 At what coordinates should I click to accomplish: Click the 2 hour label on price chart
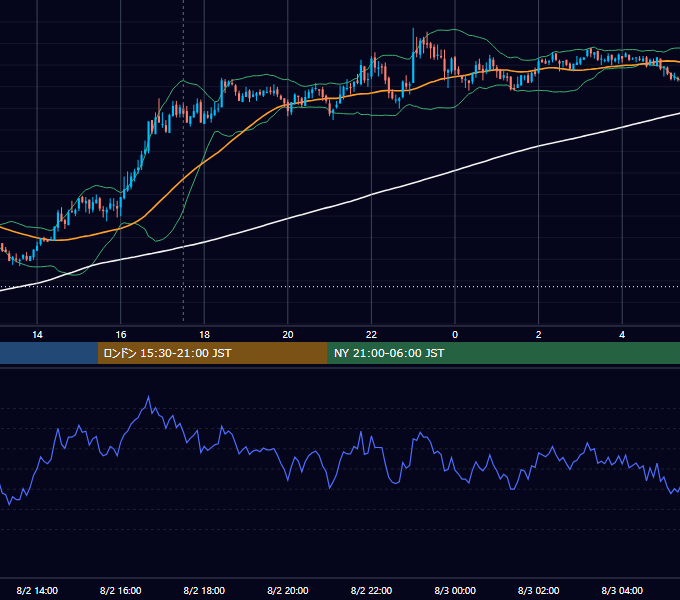(x=539, y=335)
